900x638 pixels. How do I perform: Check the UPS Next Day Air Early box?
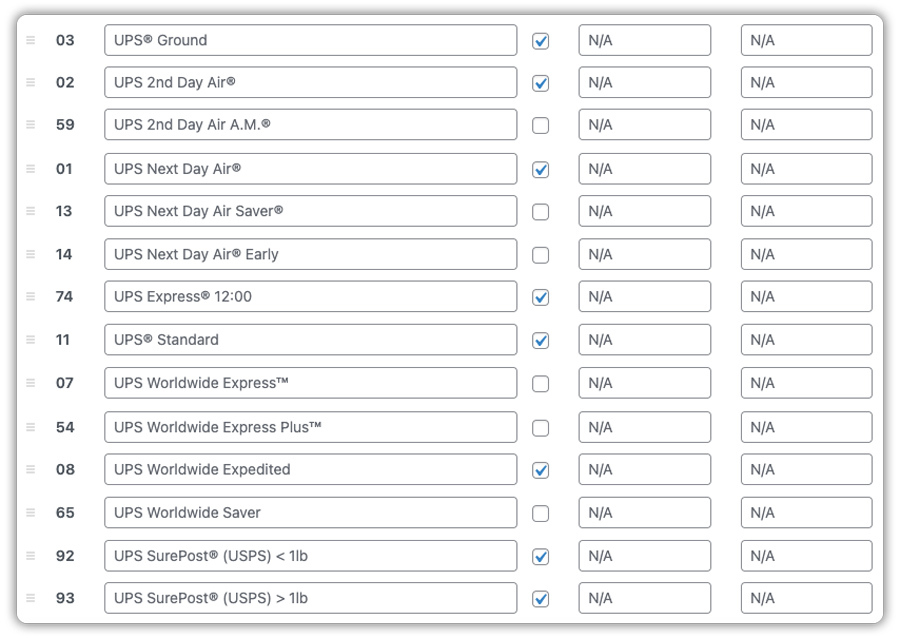(540, 255)
